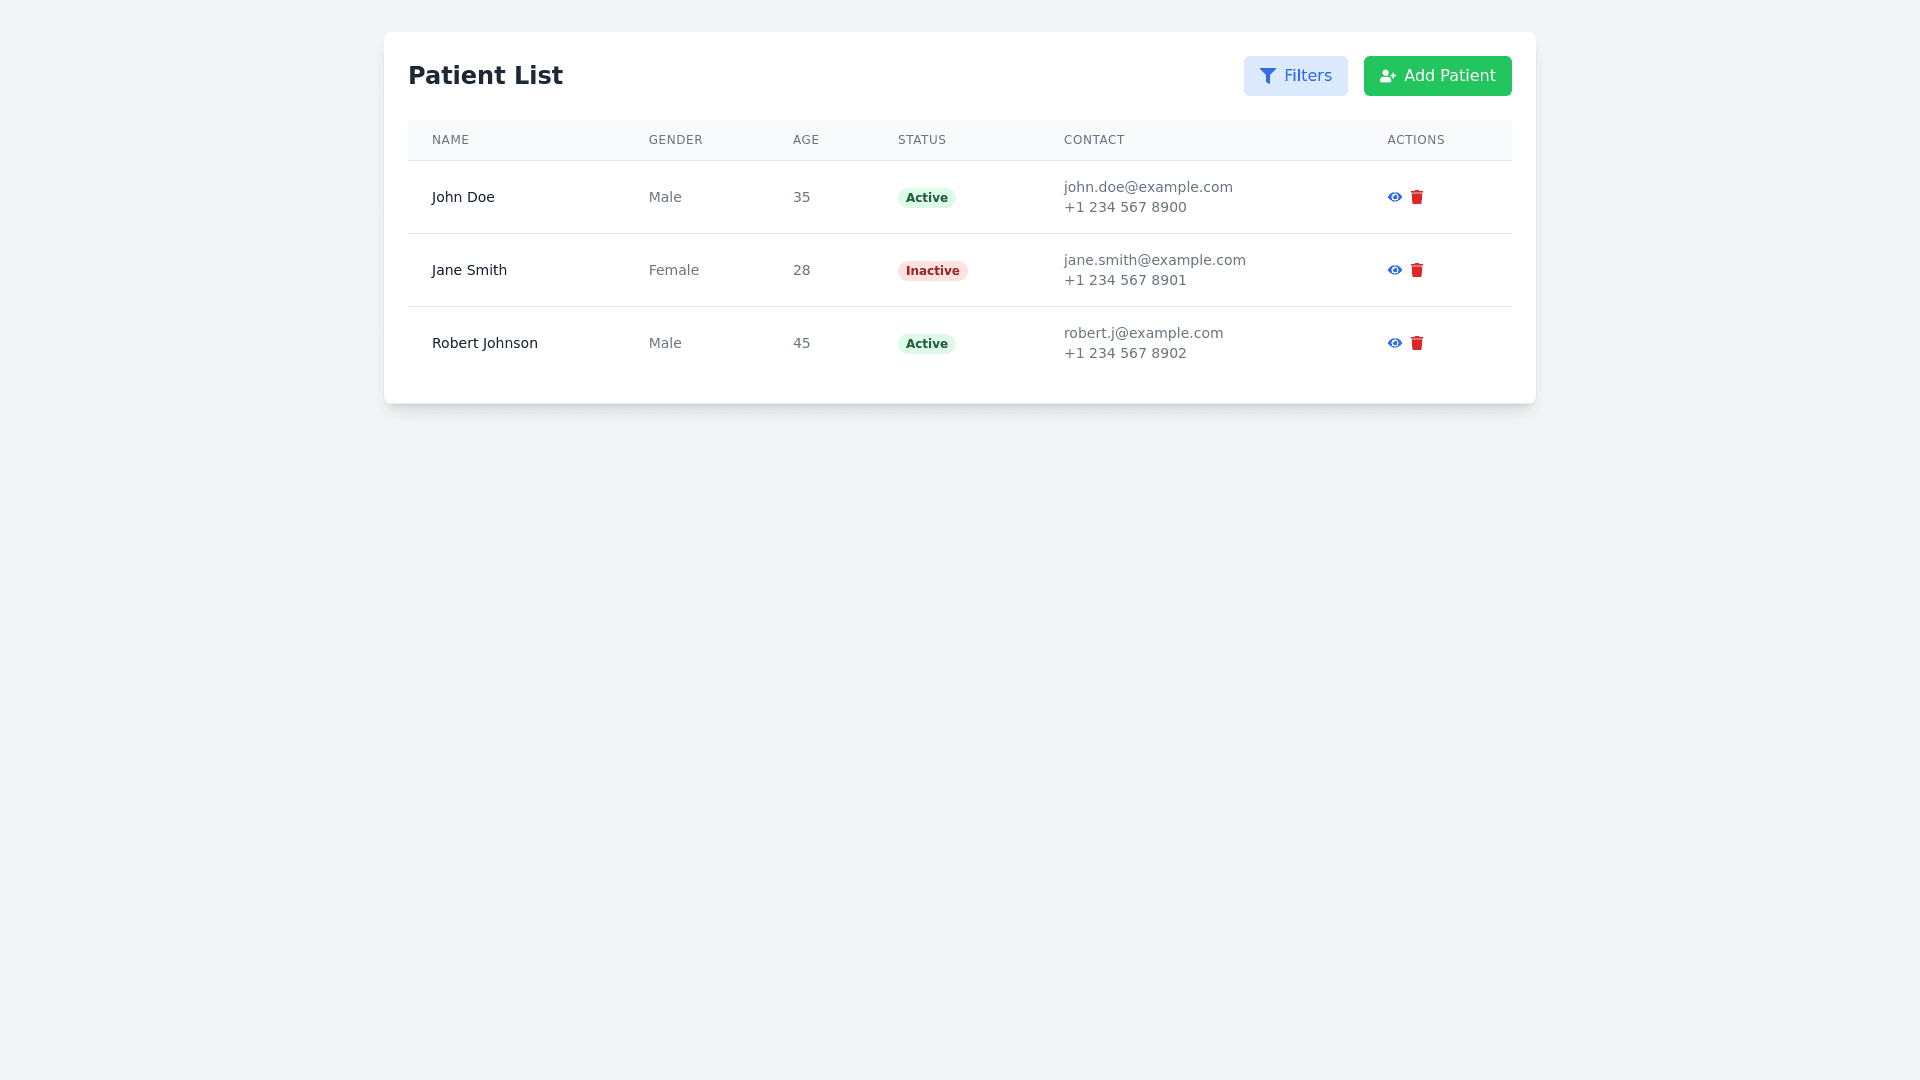
Task: Click phone number +1 234 567 8902
Action: pyautogui.click(x=1124, y=353)
